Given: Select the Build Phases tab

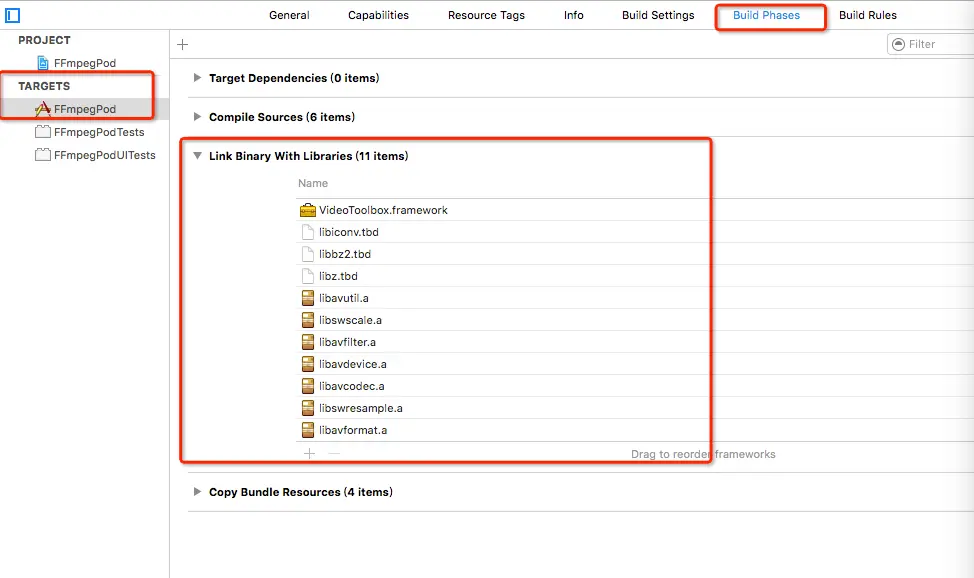Looking at the screenshot, I should pos(767,15).
